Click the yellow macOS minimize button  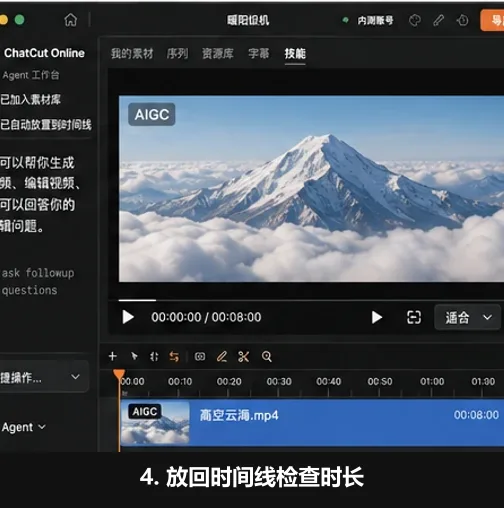(3, 20)
